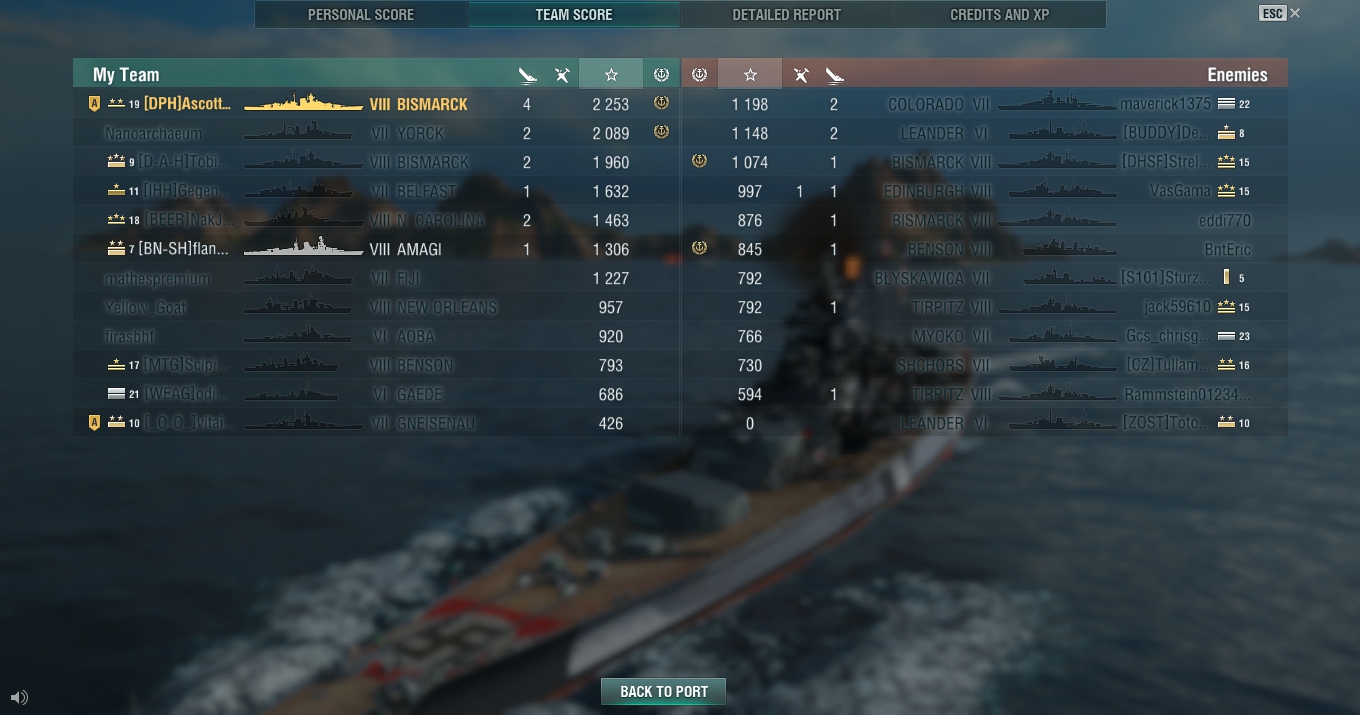This screenshot has height=715, width=1360.
Task: Close results with the ESC button
Action: coord(1272,13)
